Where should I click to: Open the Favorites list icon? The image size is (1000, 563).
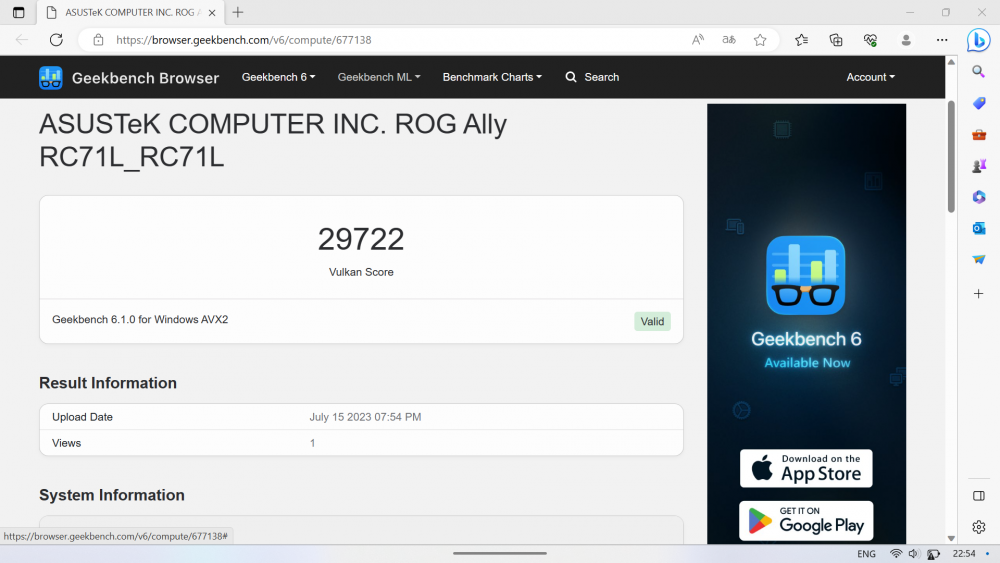[802, 40]
